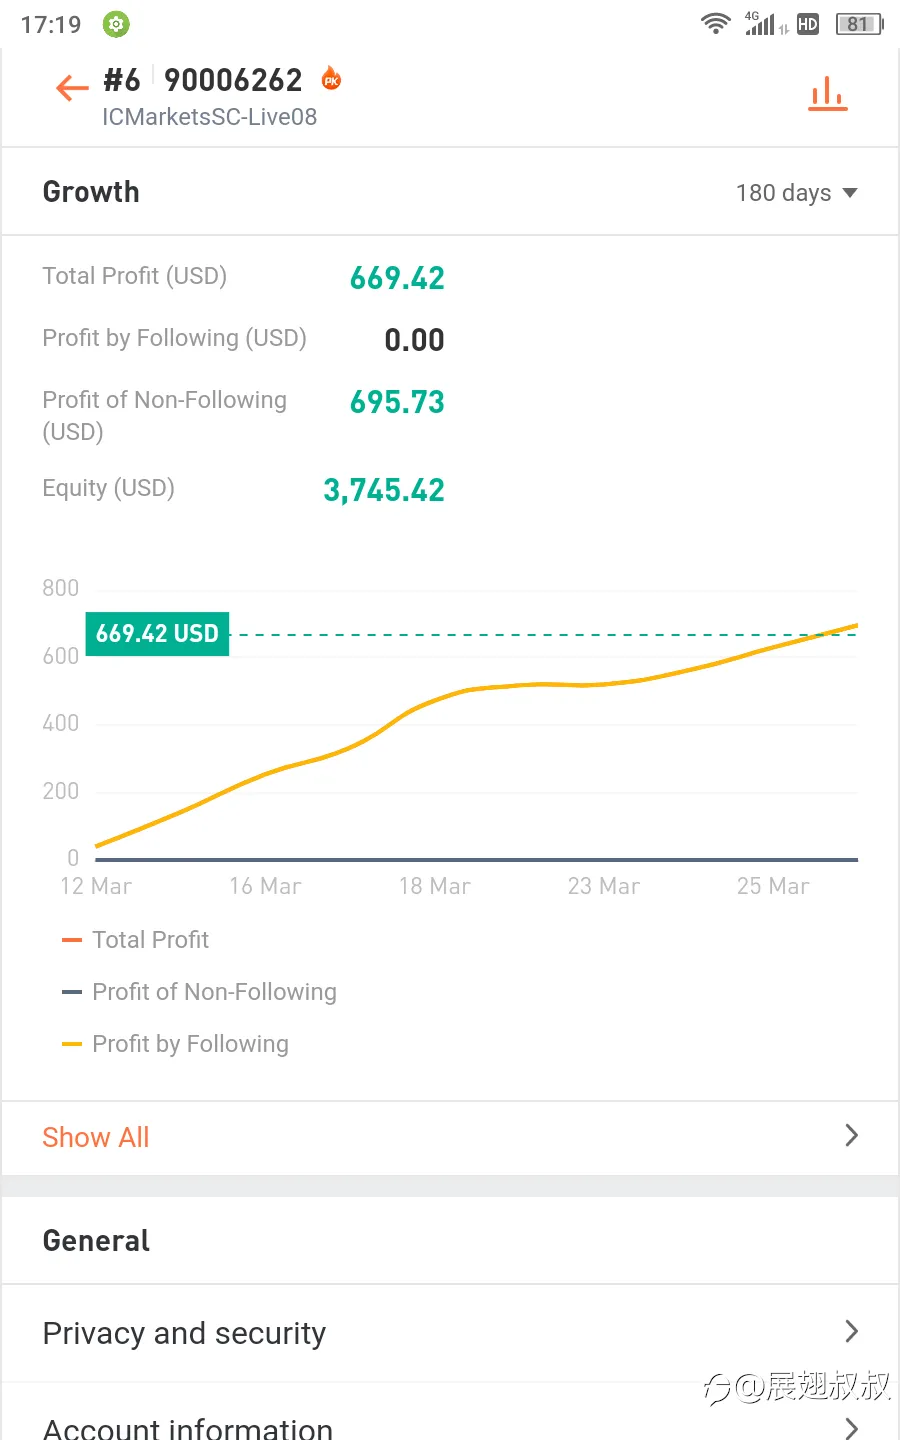Screen dimensions: 900x1440
Task: Tap the flame PK badge icon
Action: click(x=331, y=78)
